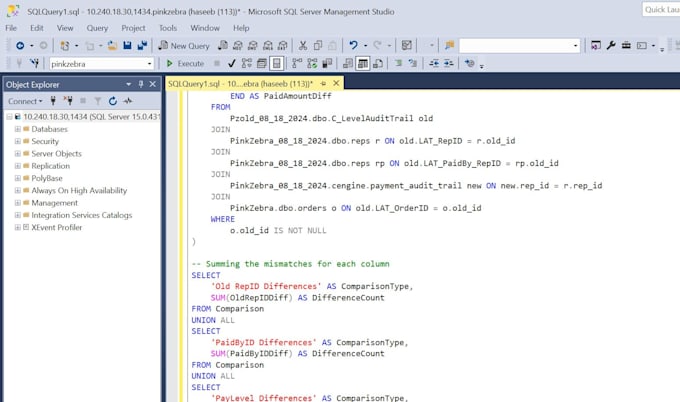Screen dimensions: 680x402
Task: Click the New Query button
Action: 184,46
